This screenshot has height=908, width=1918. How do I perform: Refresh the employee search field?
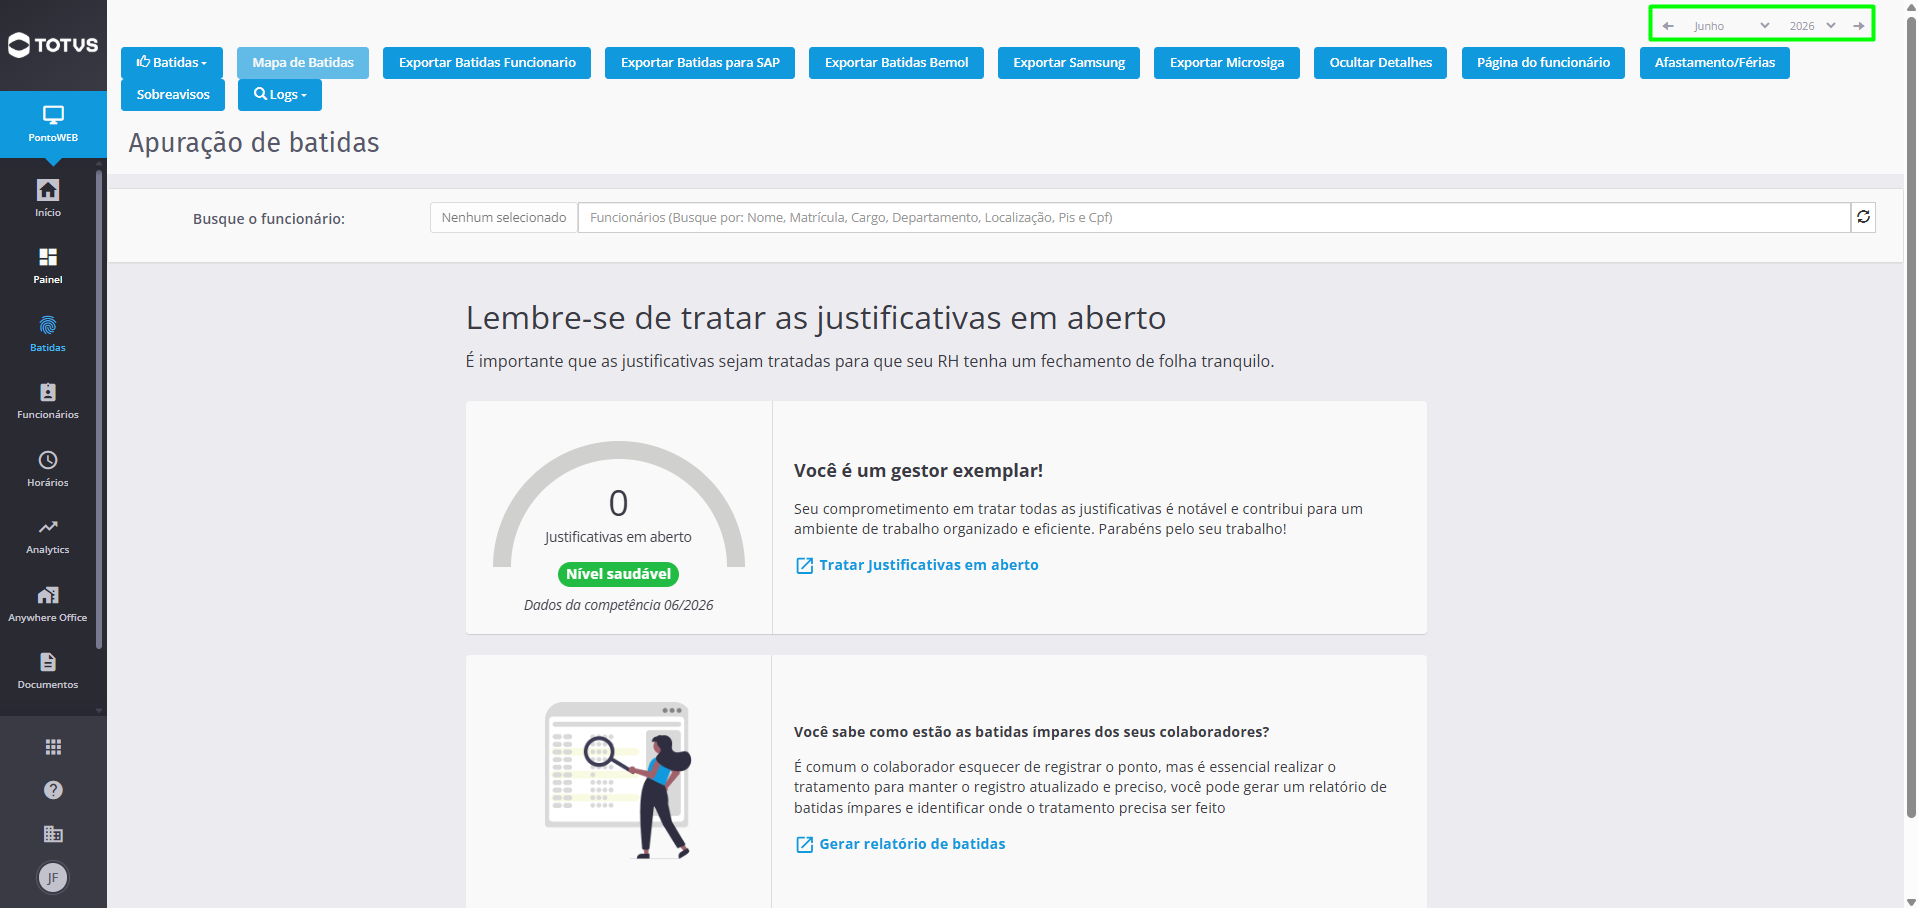[x=1863, y=217]
